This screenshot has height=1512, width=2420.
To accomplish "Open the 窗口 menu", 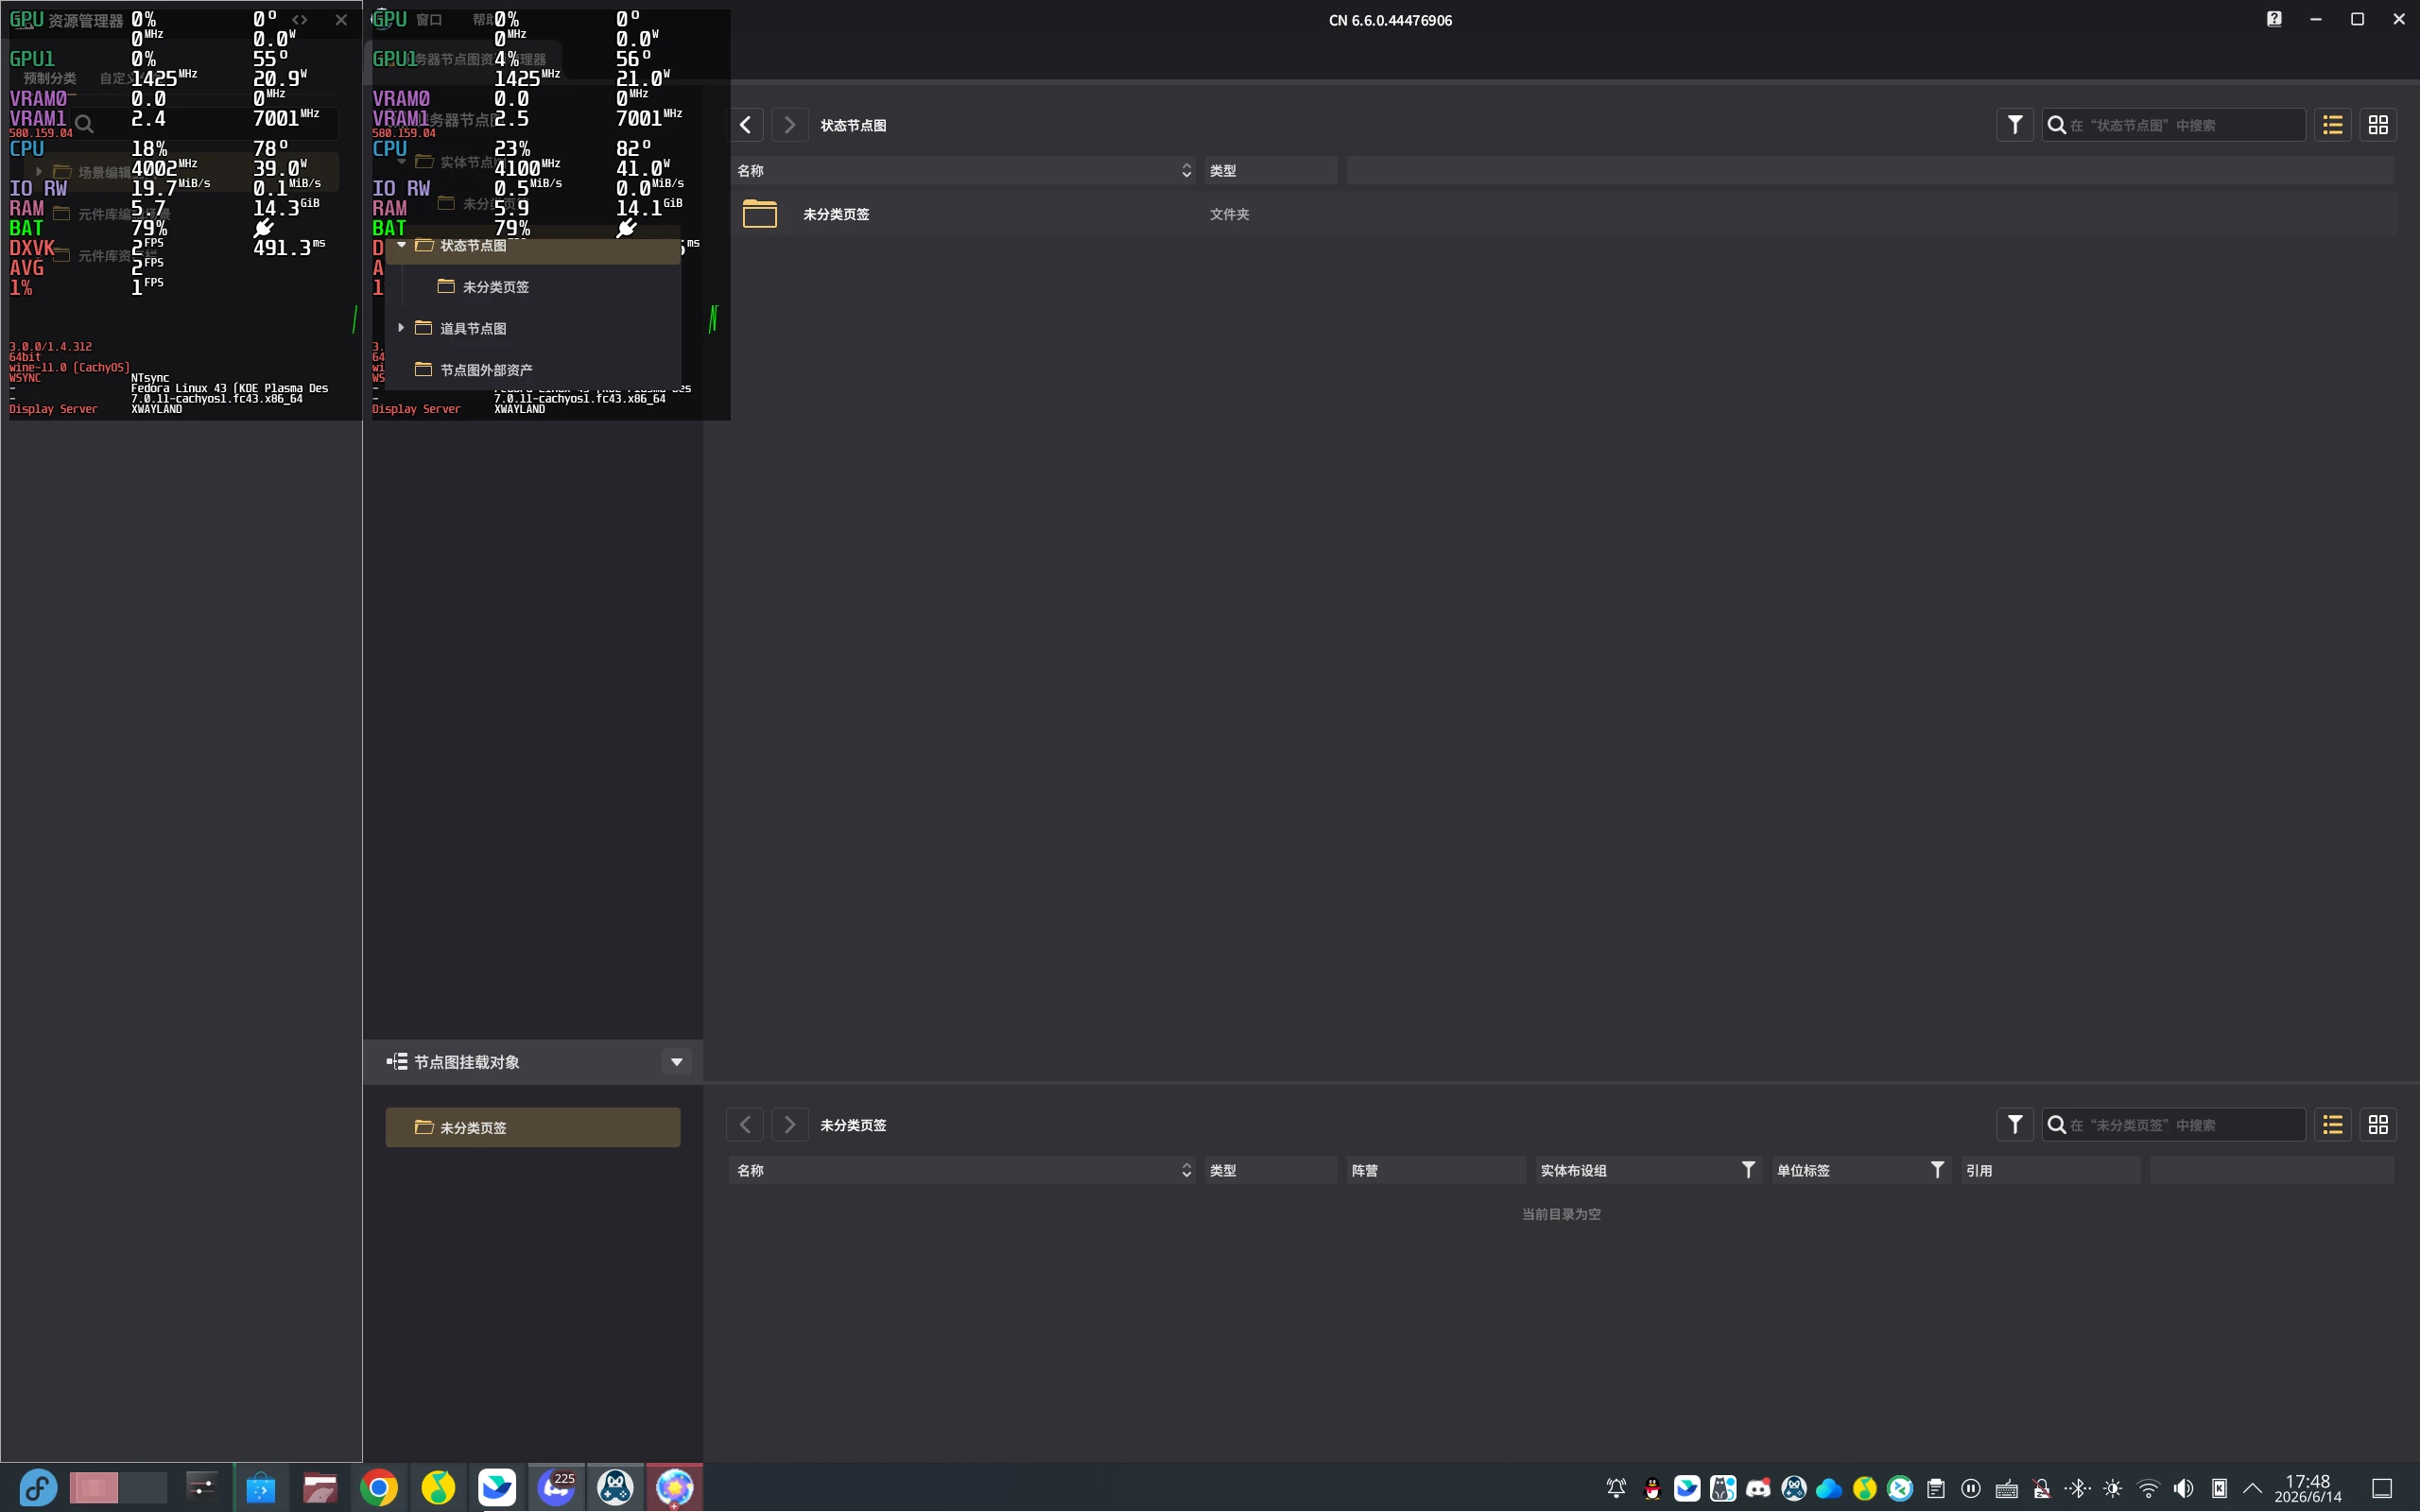I will point(429,20).
